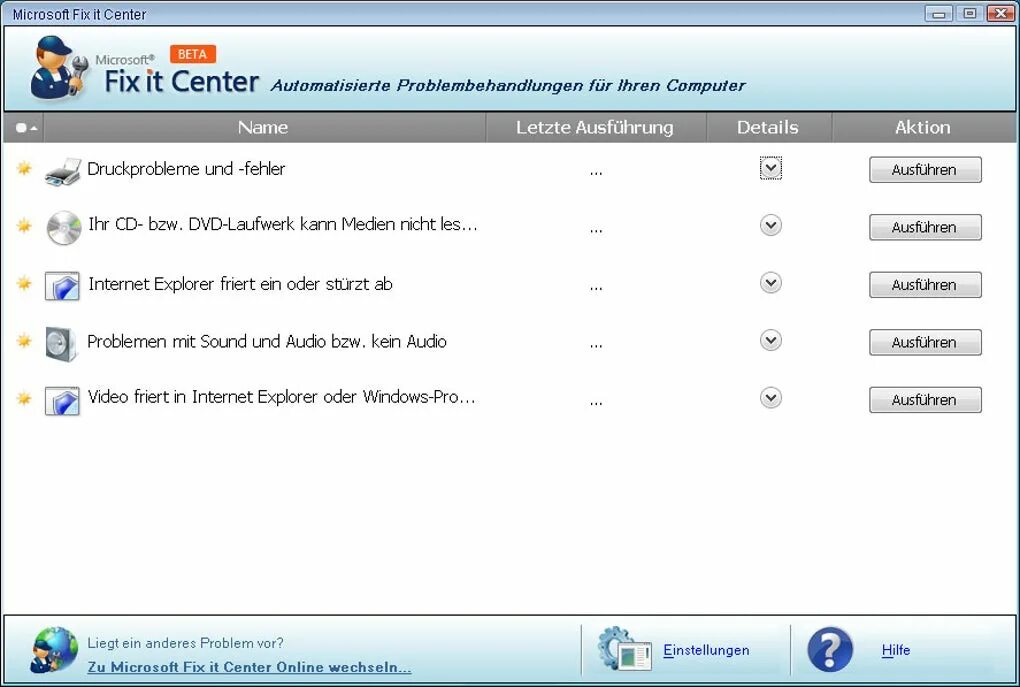Click the Fix it Center mechanic logo in the header

(59, 68)
